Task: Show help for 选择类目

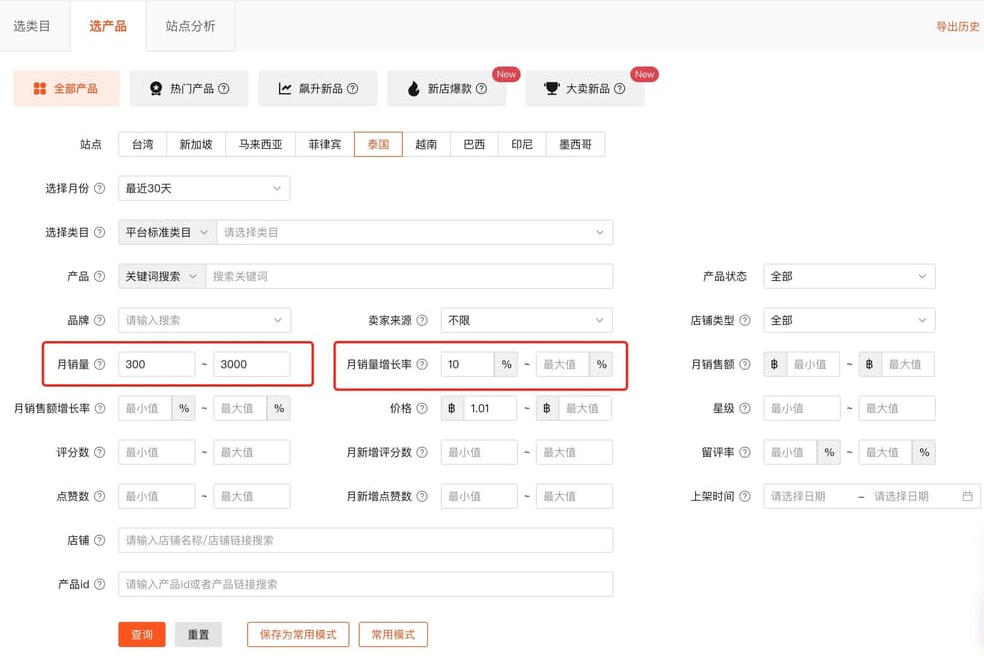Action: [x=99, y=232]
